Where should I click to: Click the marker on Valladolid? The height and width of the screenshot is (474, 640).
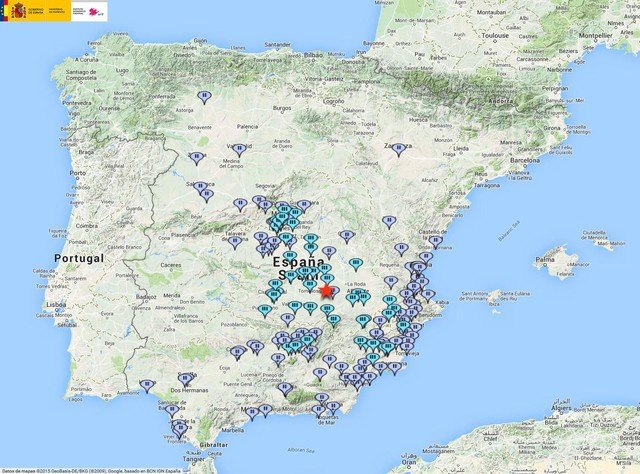239,150
